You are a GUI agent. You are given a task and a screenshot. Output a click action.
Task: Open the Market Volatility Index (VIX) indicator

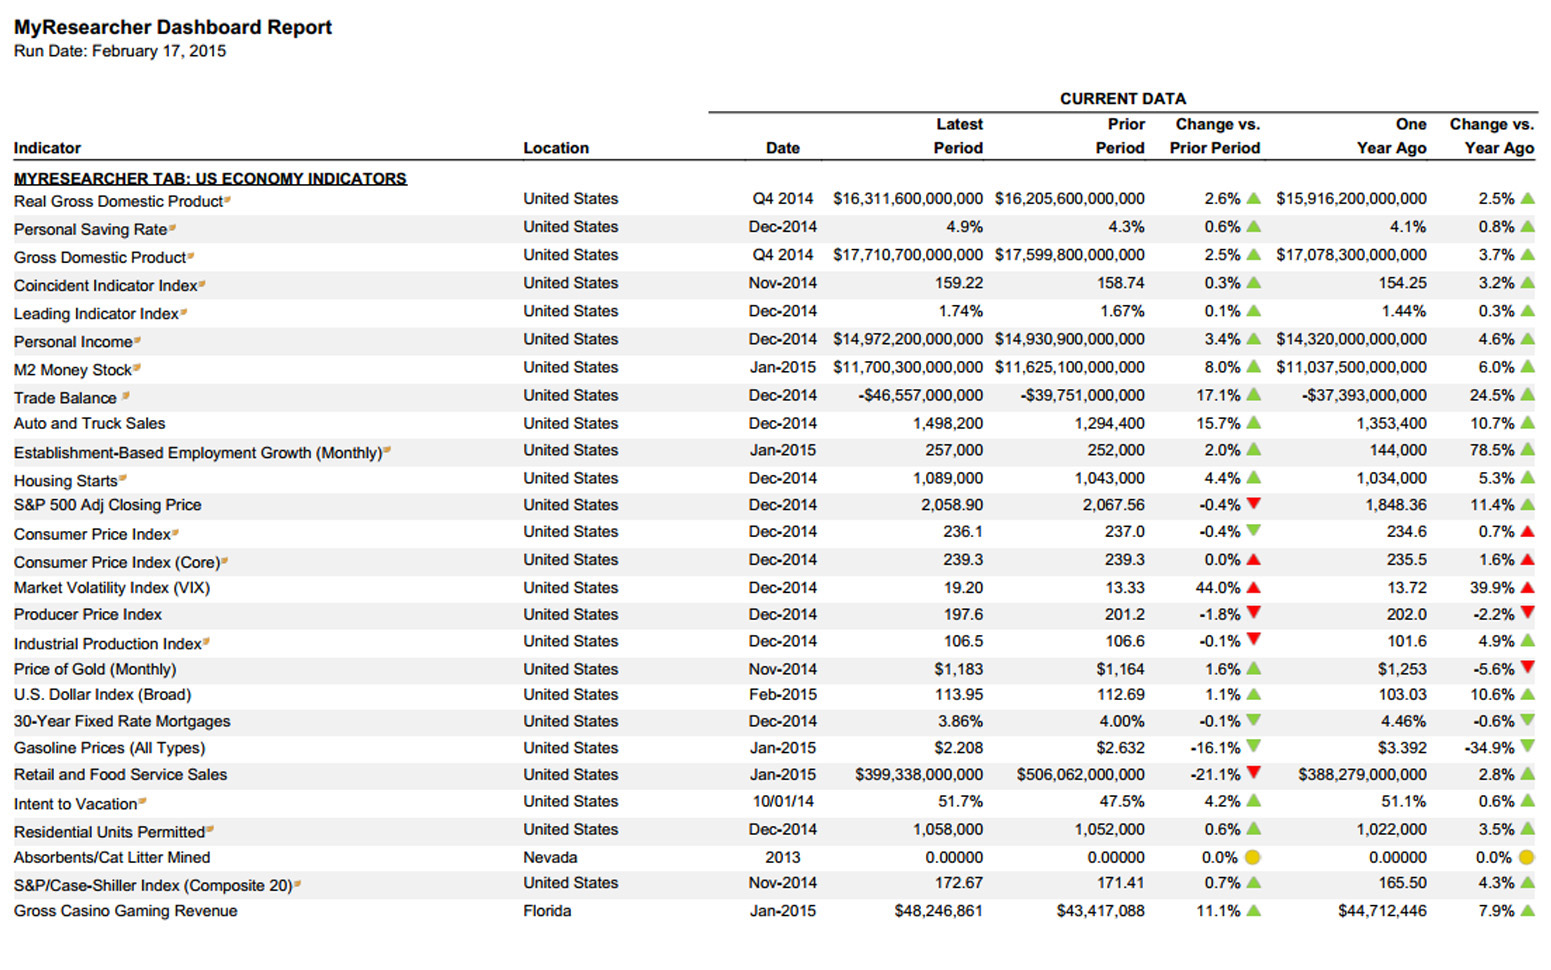point(112,588)
